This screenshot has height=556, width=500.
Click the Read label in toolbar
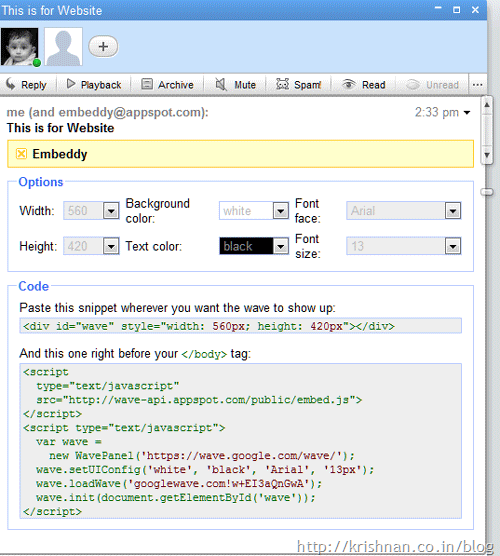[373, 85]
